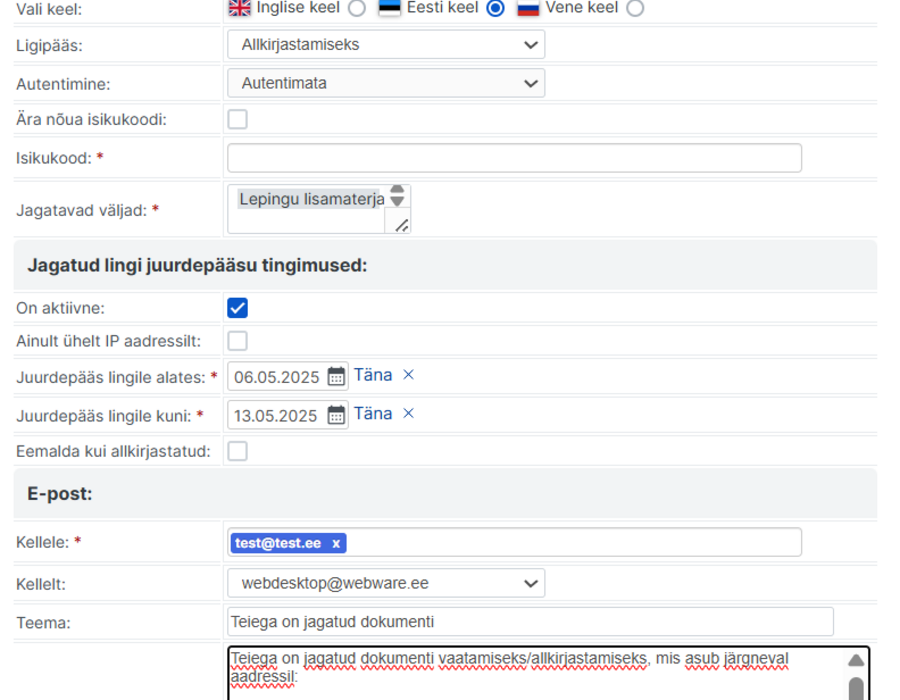Focus the Isikukood input field

(x=514, y=158)
